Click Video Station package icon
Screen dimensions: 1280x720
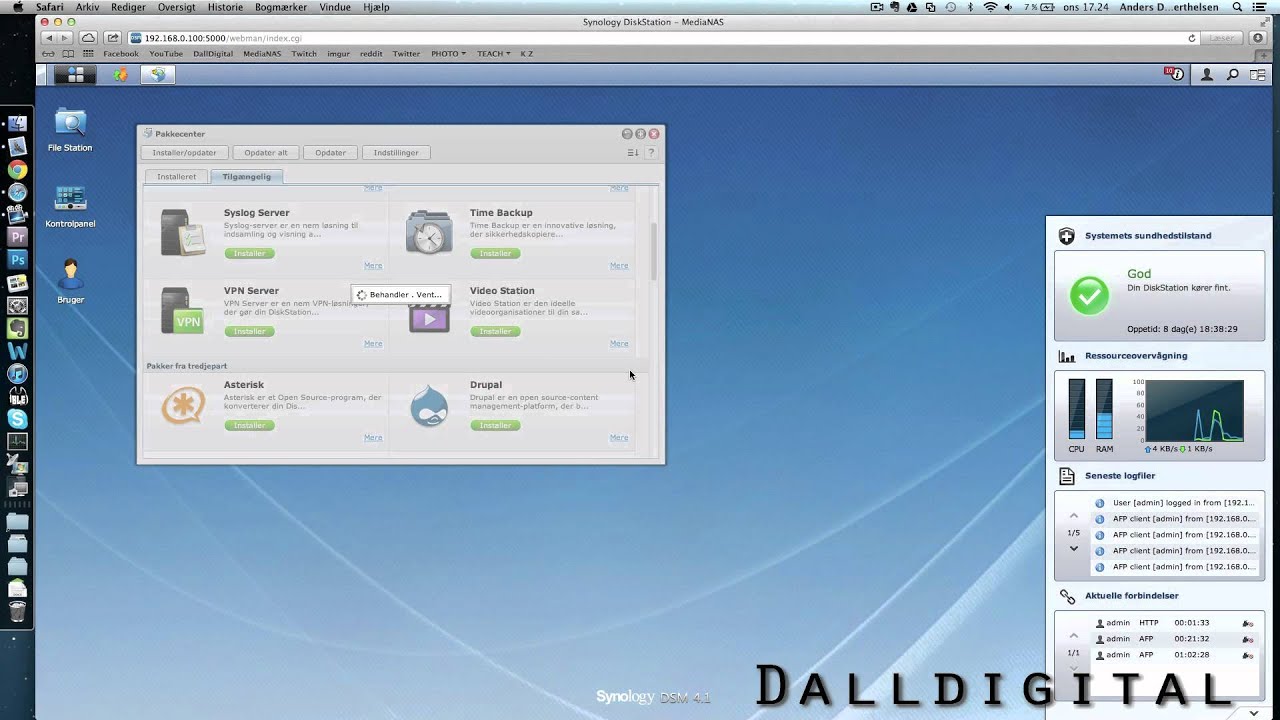coord(429,316)
